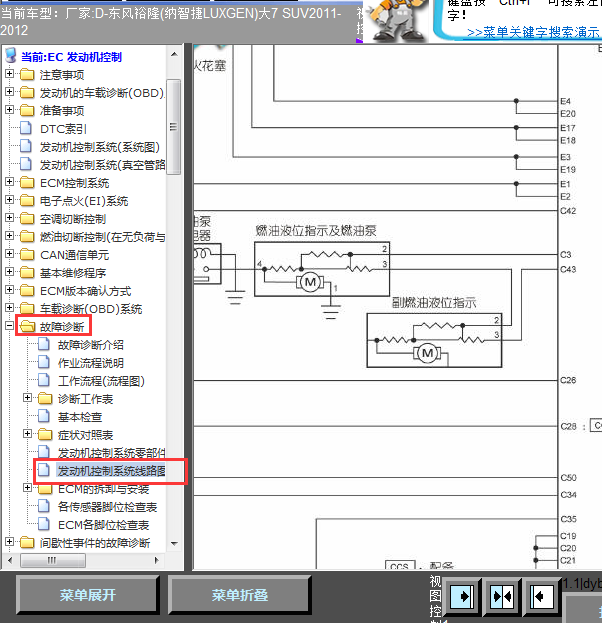Open 工作流程(流程图) page

click(101, 381)
